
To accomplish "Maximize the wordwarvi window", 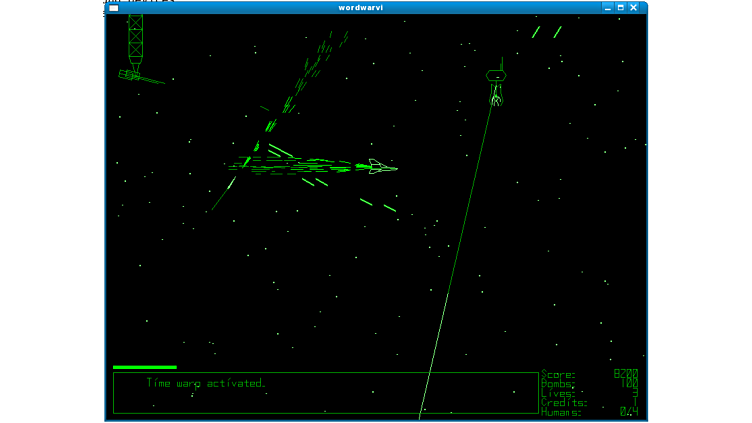I will [620, 7].
